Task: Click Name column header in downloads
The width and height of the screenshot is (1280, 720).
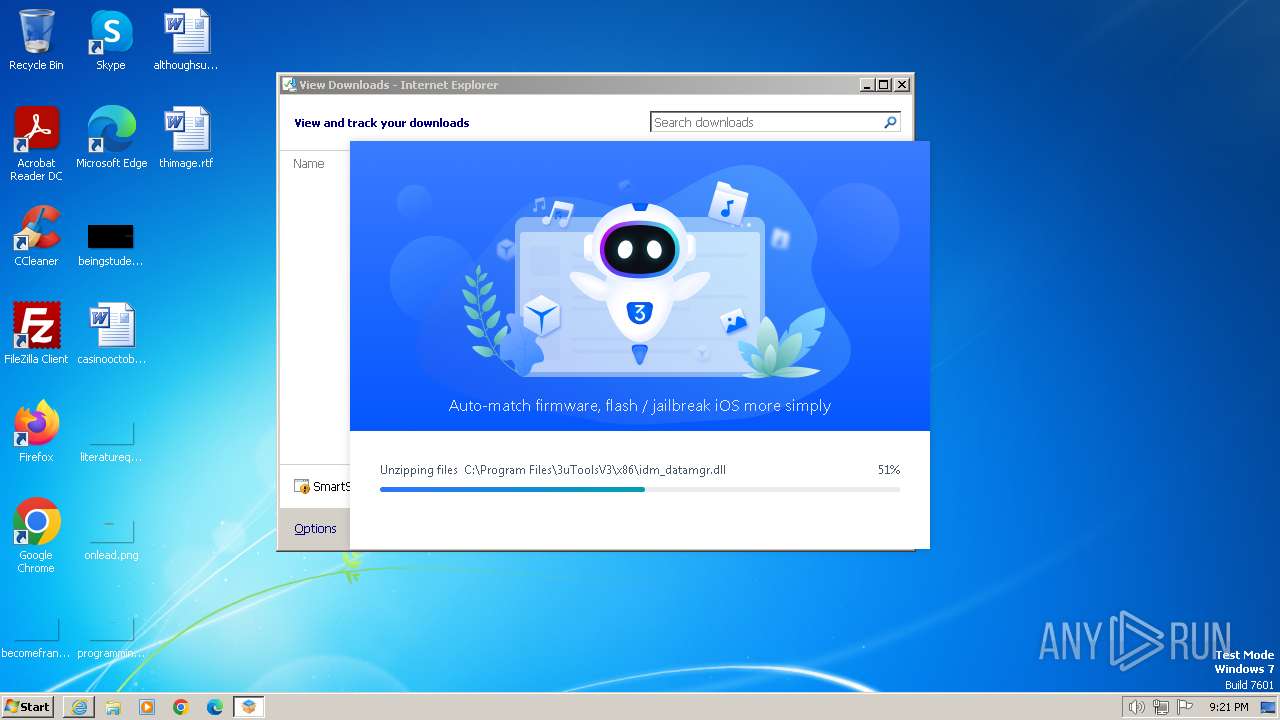Action: coord(309,163)
